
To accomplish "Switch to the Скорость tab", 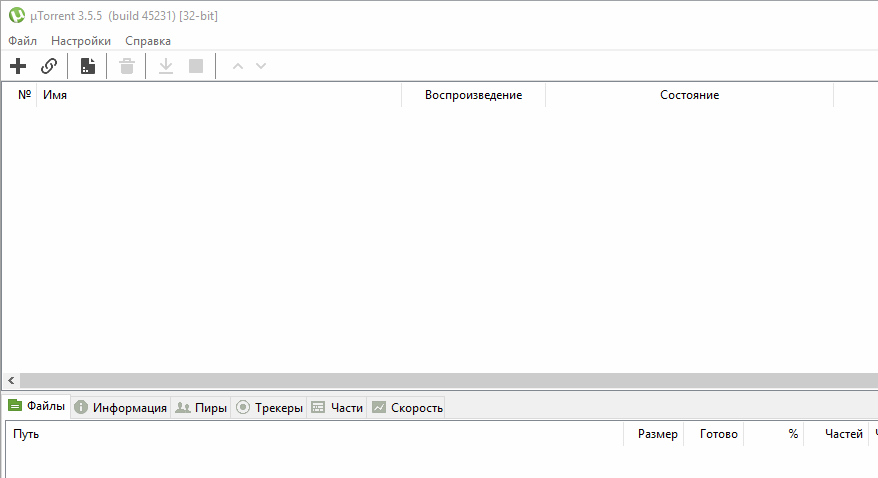I will [x=406, y=408].
